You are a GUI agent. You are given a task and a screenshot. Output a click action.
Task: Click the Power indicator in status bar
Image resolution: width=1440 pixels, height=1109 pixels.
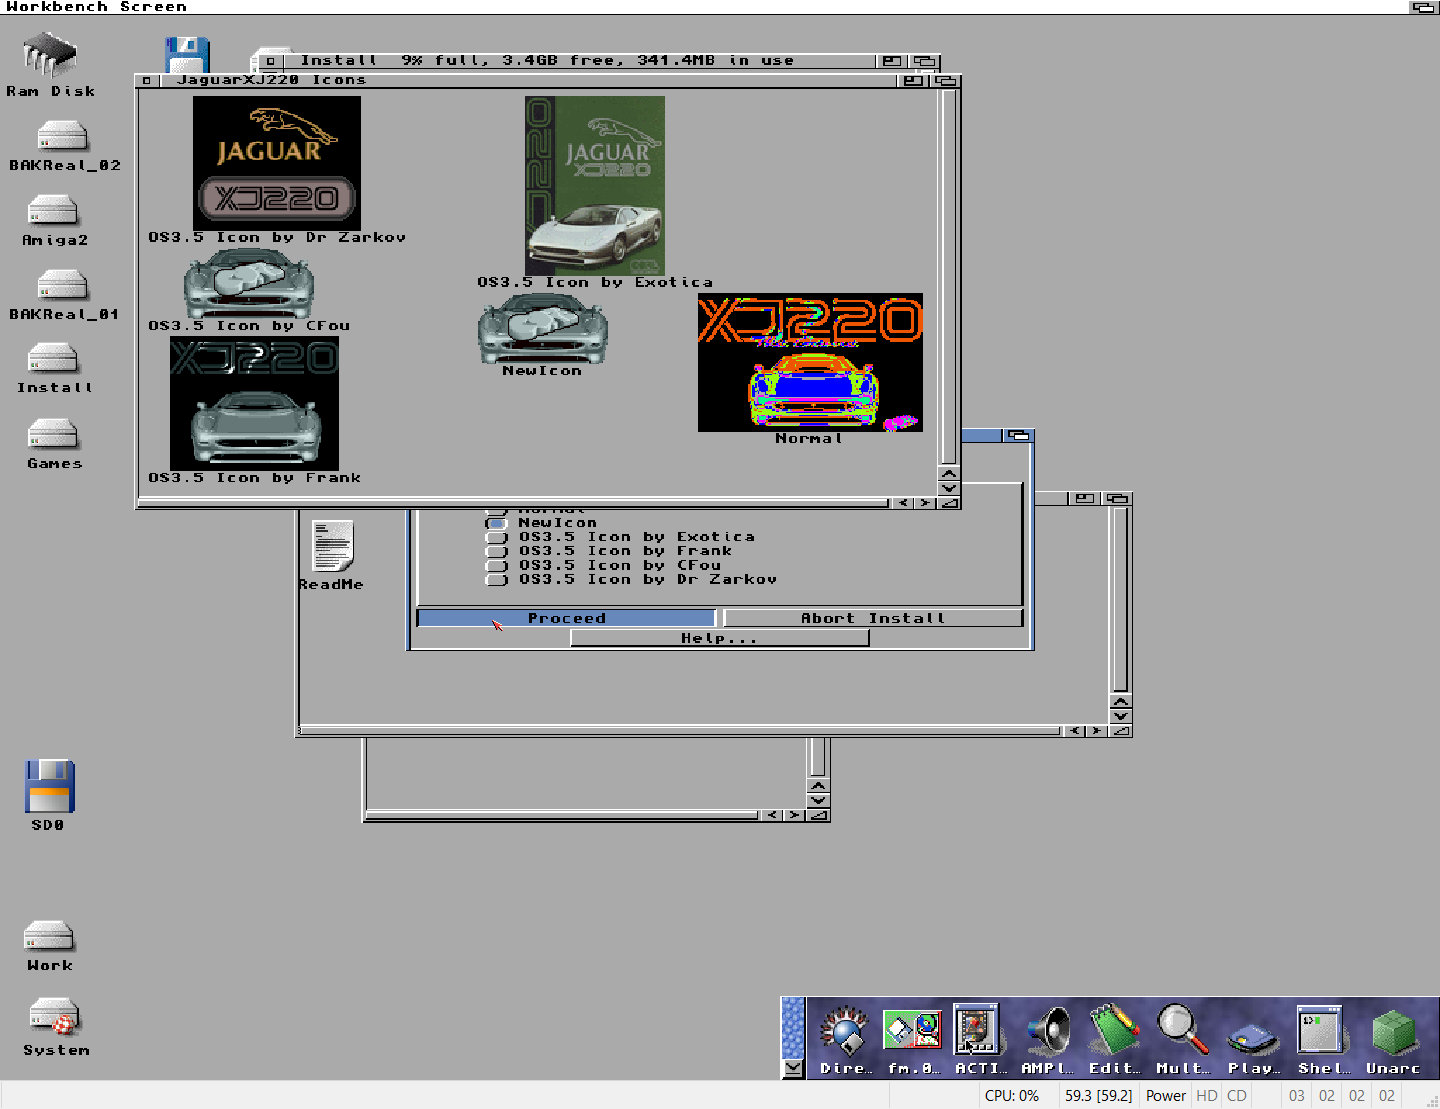click(1165, 1095)
